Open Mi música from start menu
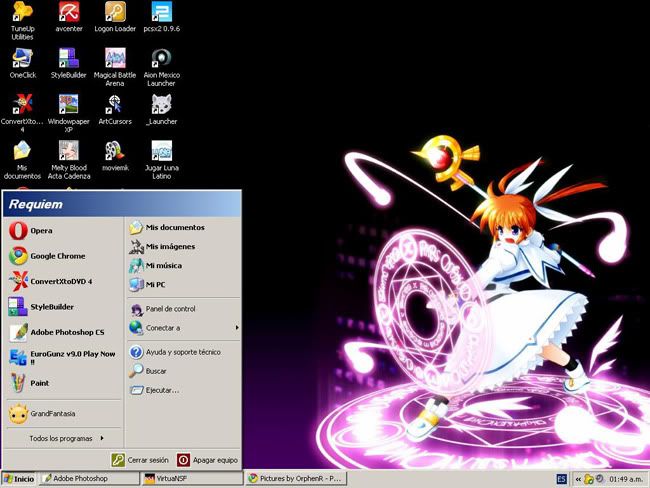This screenshot has width=650, height=488. 184,265
